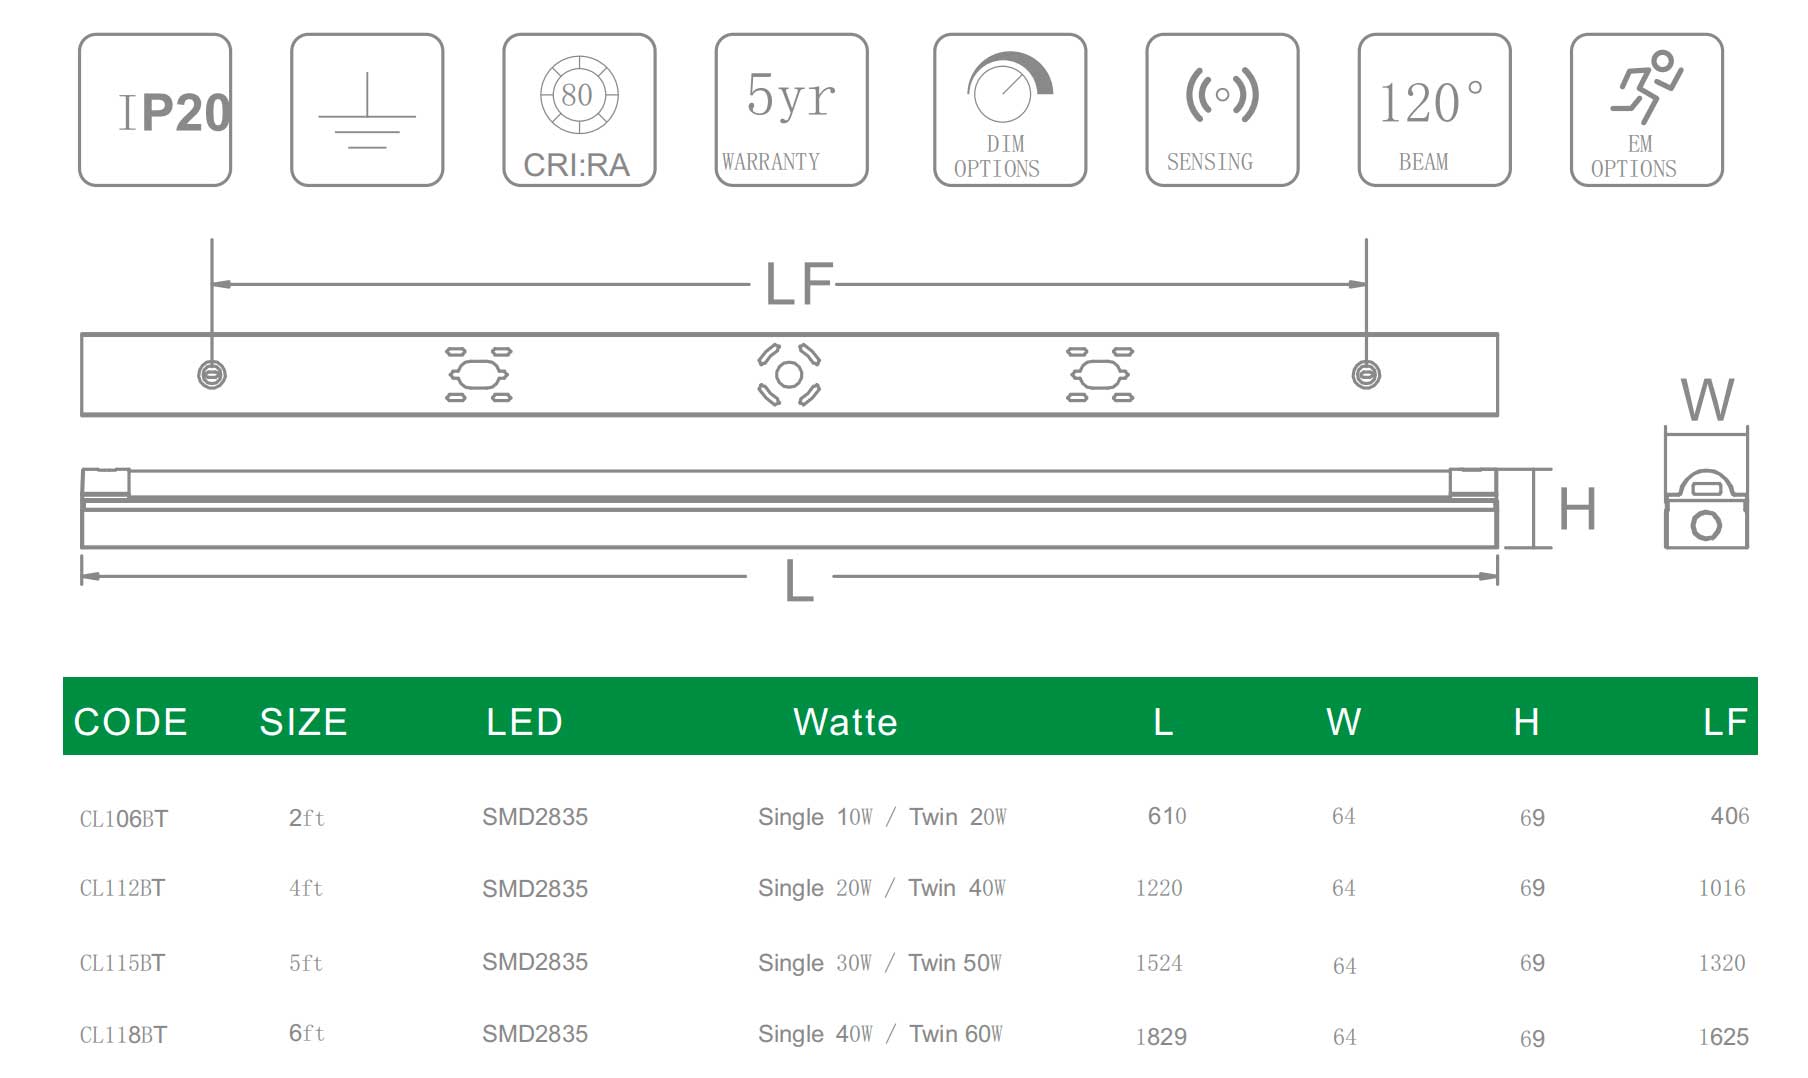This screenshot has width=1808, height=1078.
Task: Click the SIZE column header
Action: pyautogui.click(x=303, y=722)
